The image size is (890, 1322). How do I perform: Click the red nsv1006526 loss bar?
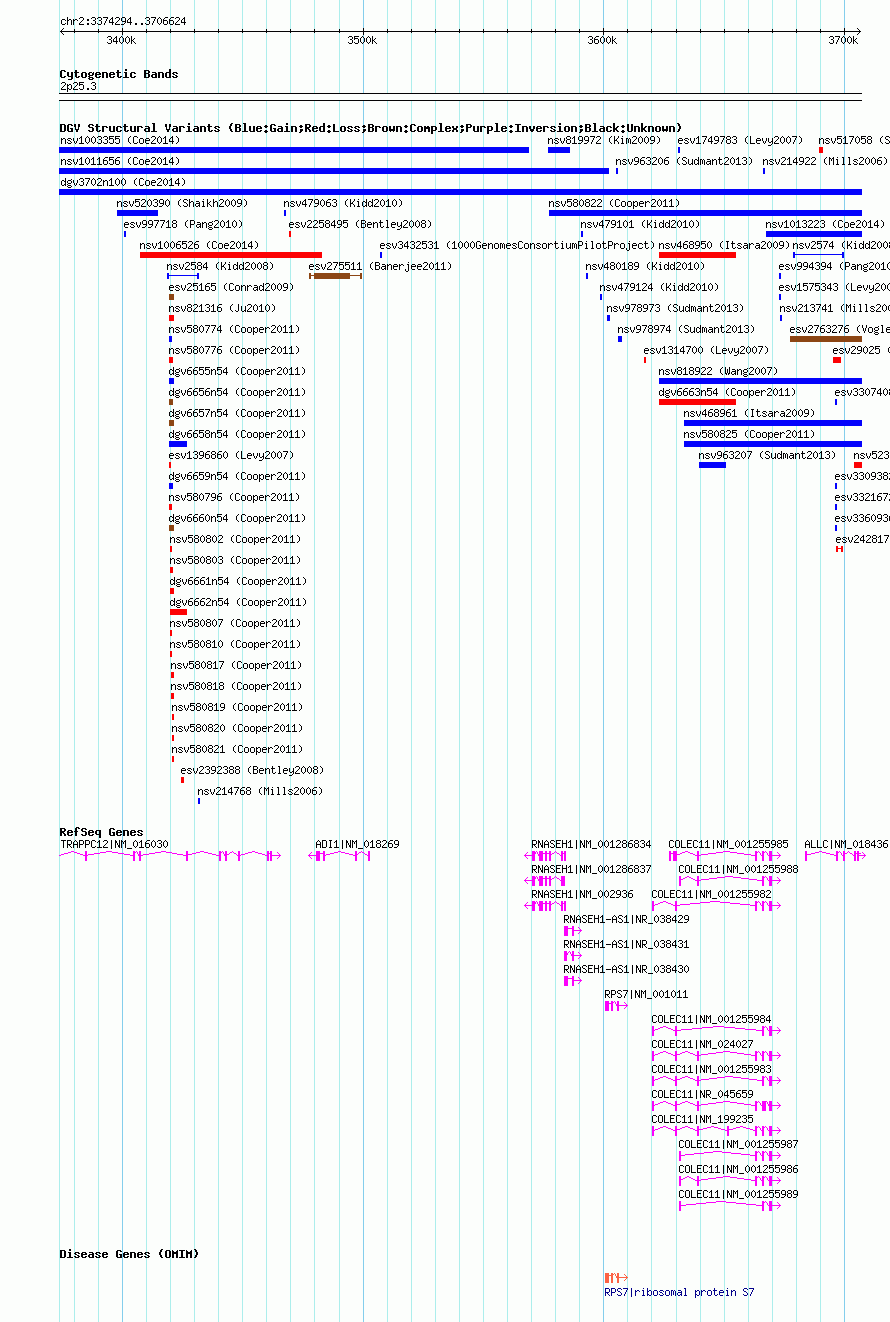coord(231,255)
